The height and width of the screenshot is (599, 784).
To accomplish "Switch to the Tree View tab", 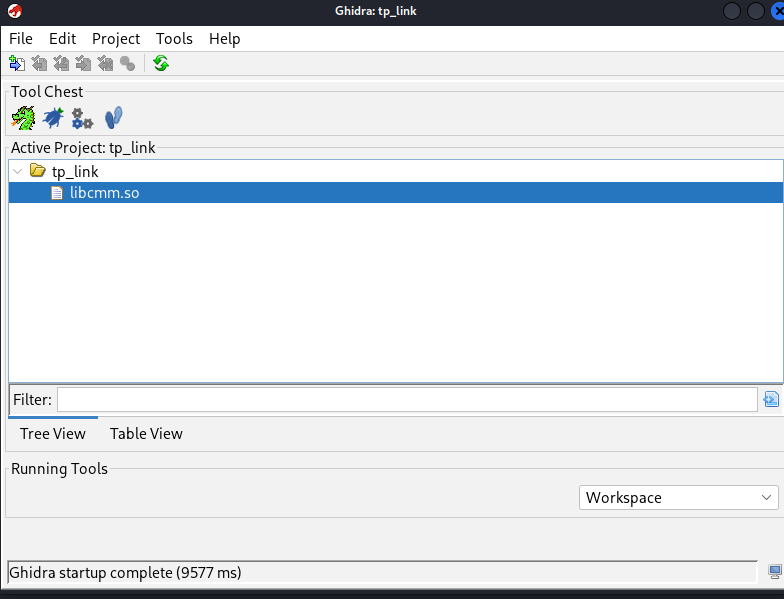I will click(53, 433).
